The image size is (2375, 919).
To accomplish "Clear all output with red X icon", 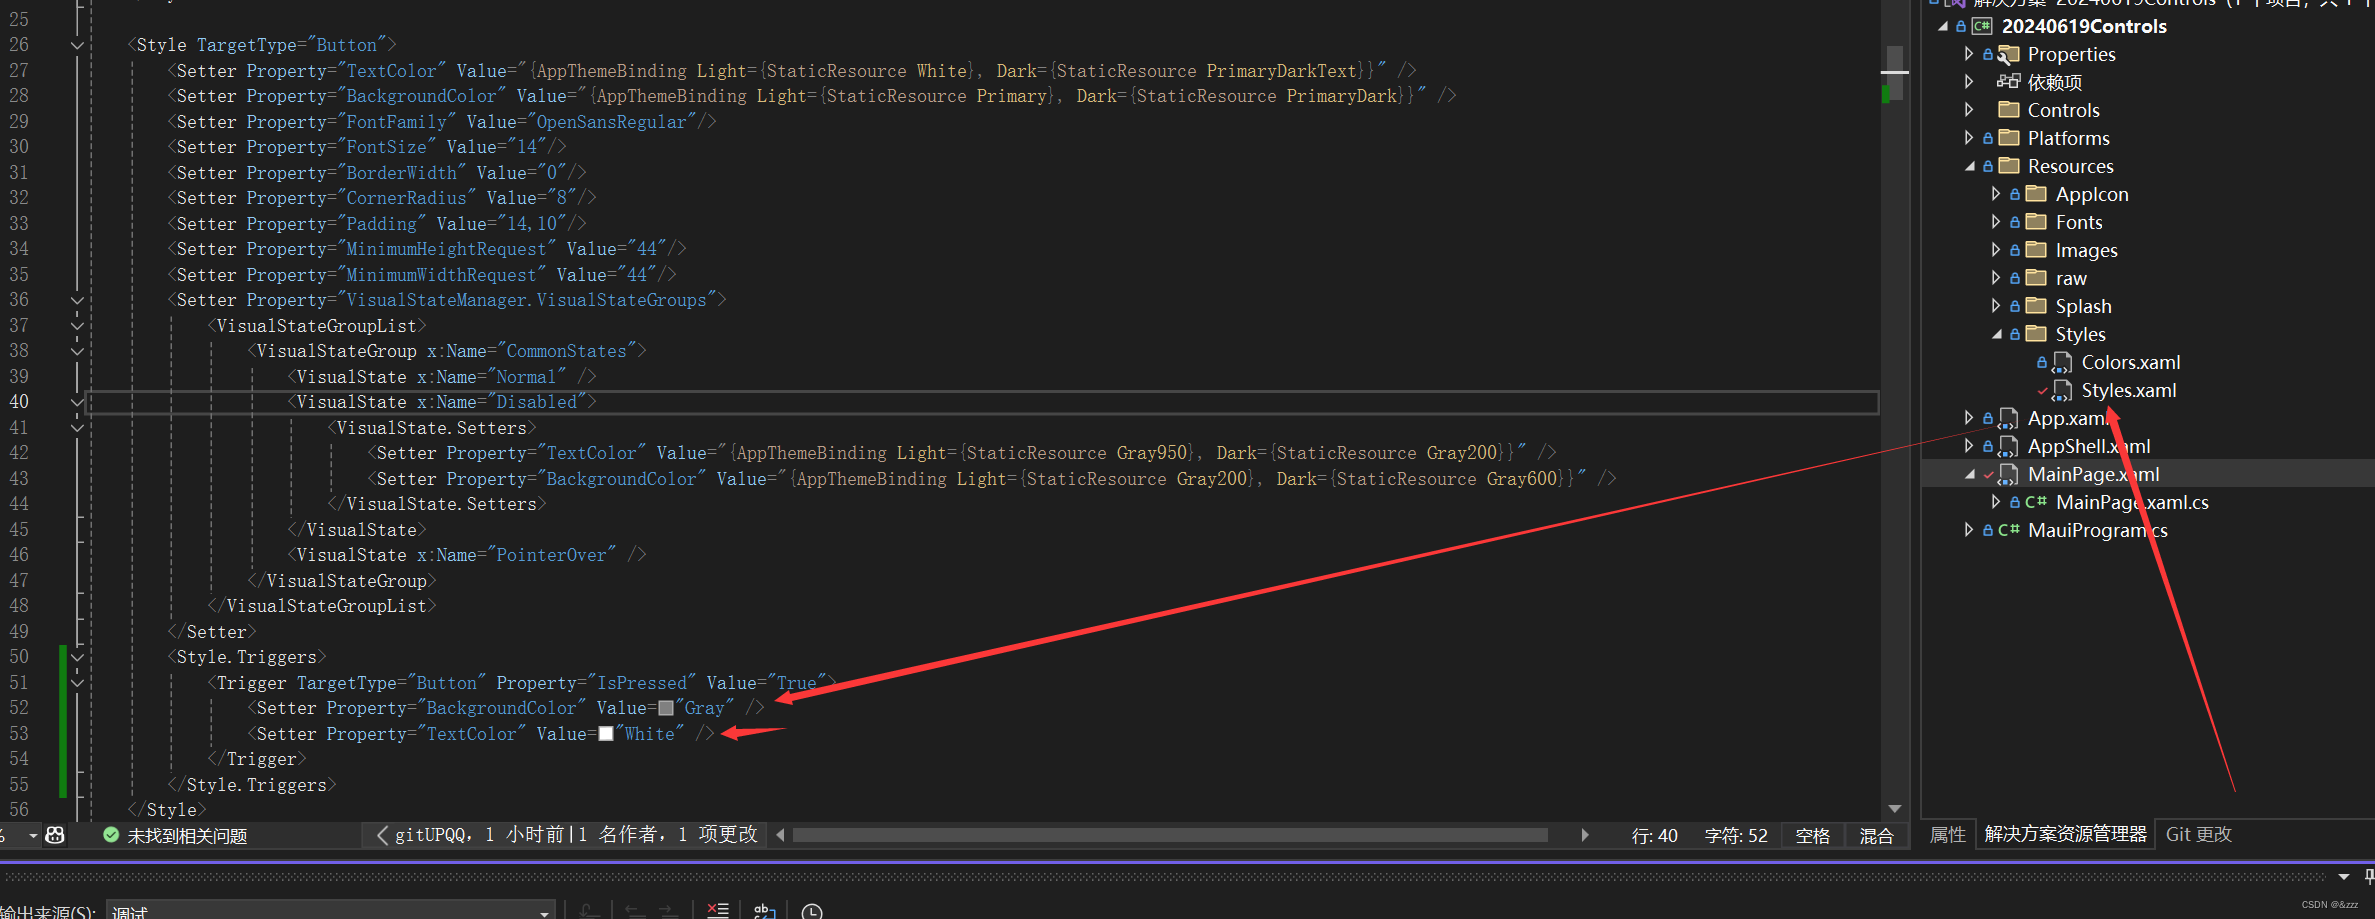I will pyautogui.click(x=718, y=910).
